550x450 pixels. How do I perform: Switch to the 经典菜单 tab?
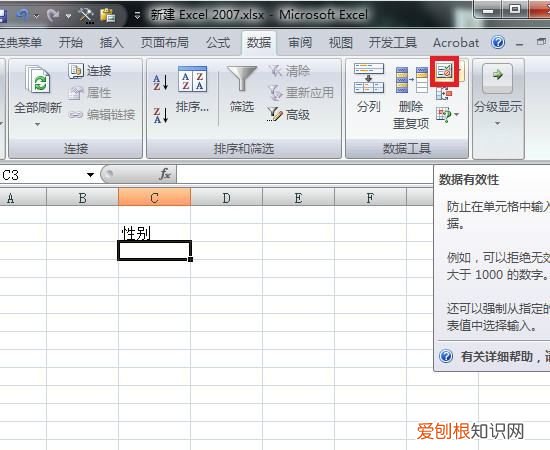click(x=21, y=42)
